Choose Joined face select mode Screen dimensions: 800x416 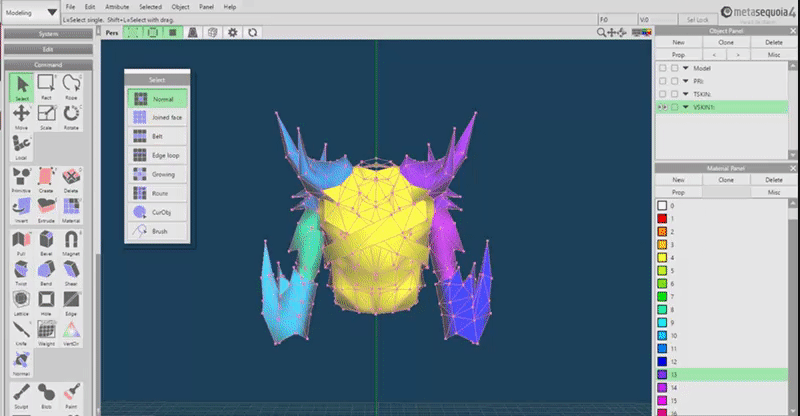coord(158,117)
